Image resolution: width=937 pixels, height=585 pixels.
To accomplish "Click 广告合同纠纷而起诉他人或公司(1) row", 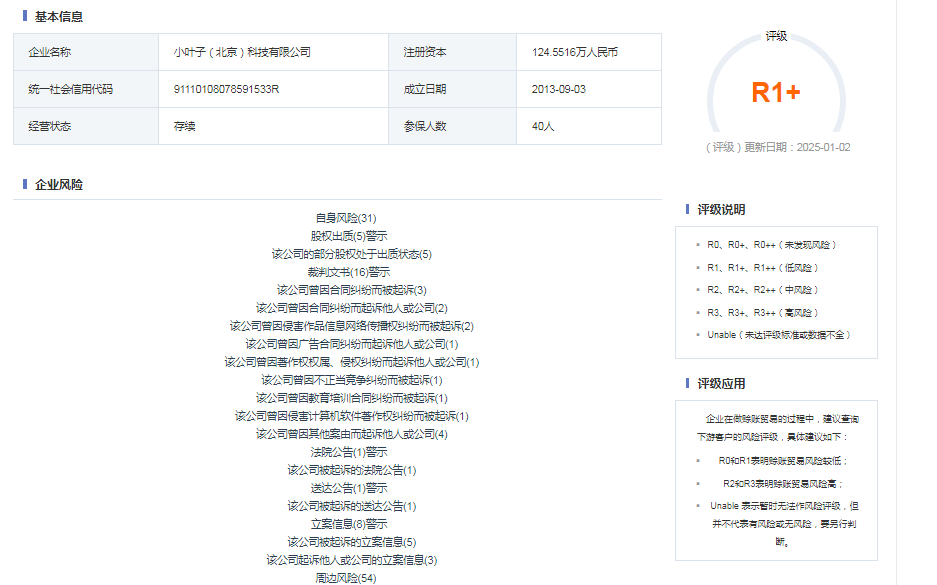I will tap(351, 344).
